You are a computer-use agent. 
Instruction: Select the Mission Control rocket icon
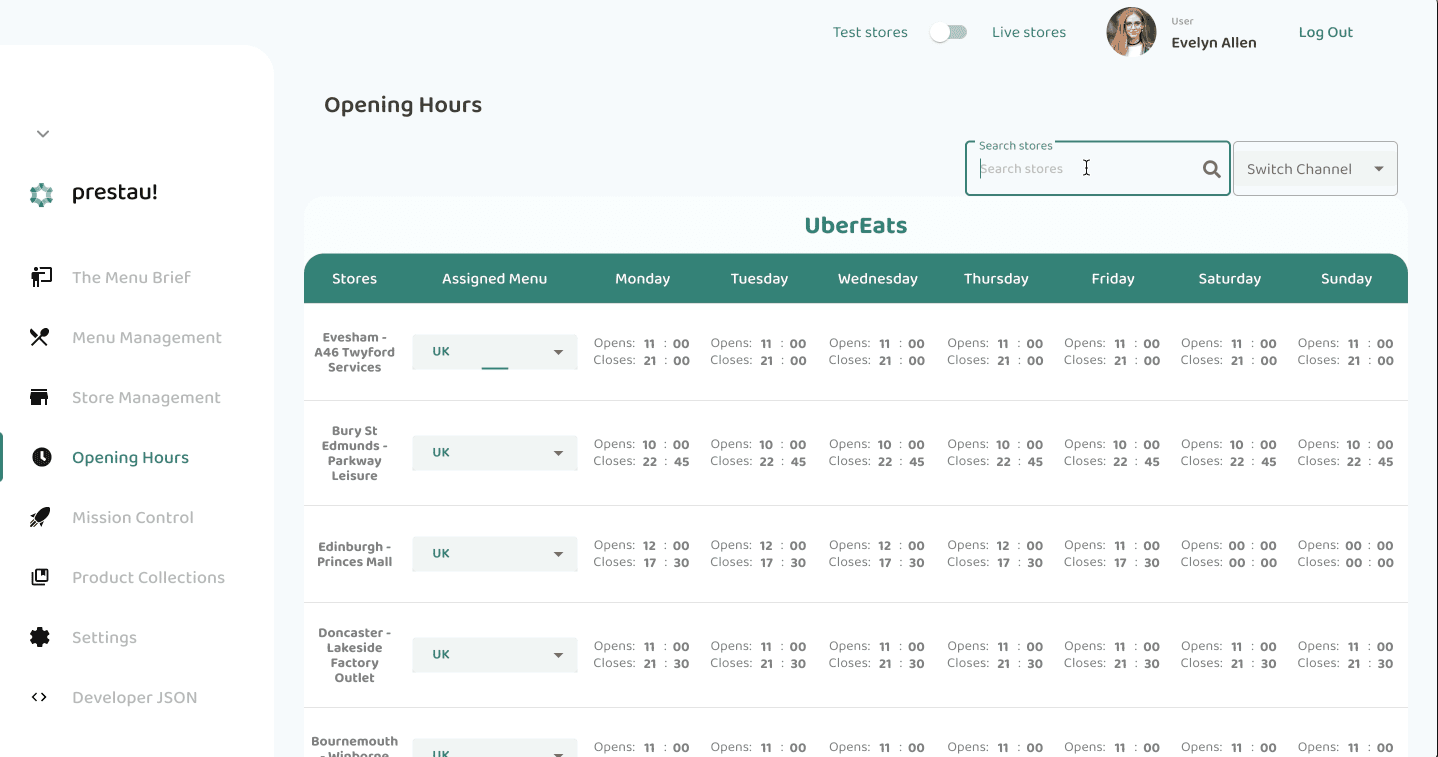point(39,517)
